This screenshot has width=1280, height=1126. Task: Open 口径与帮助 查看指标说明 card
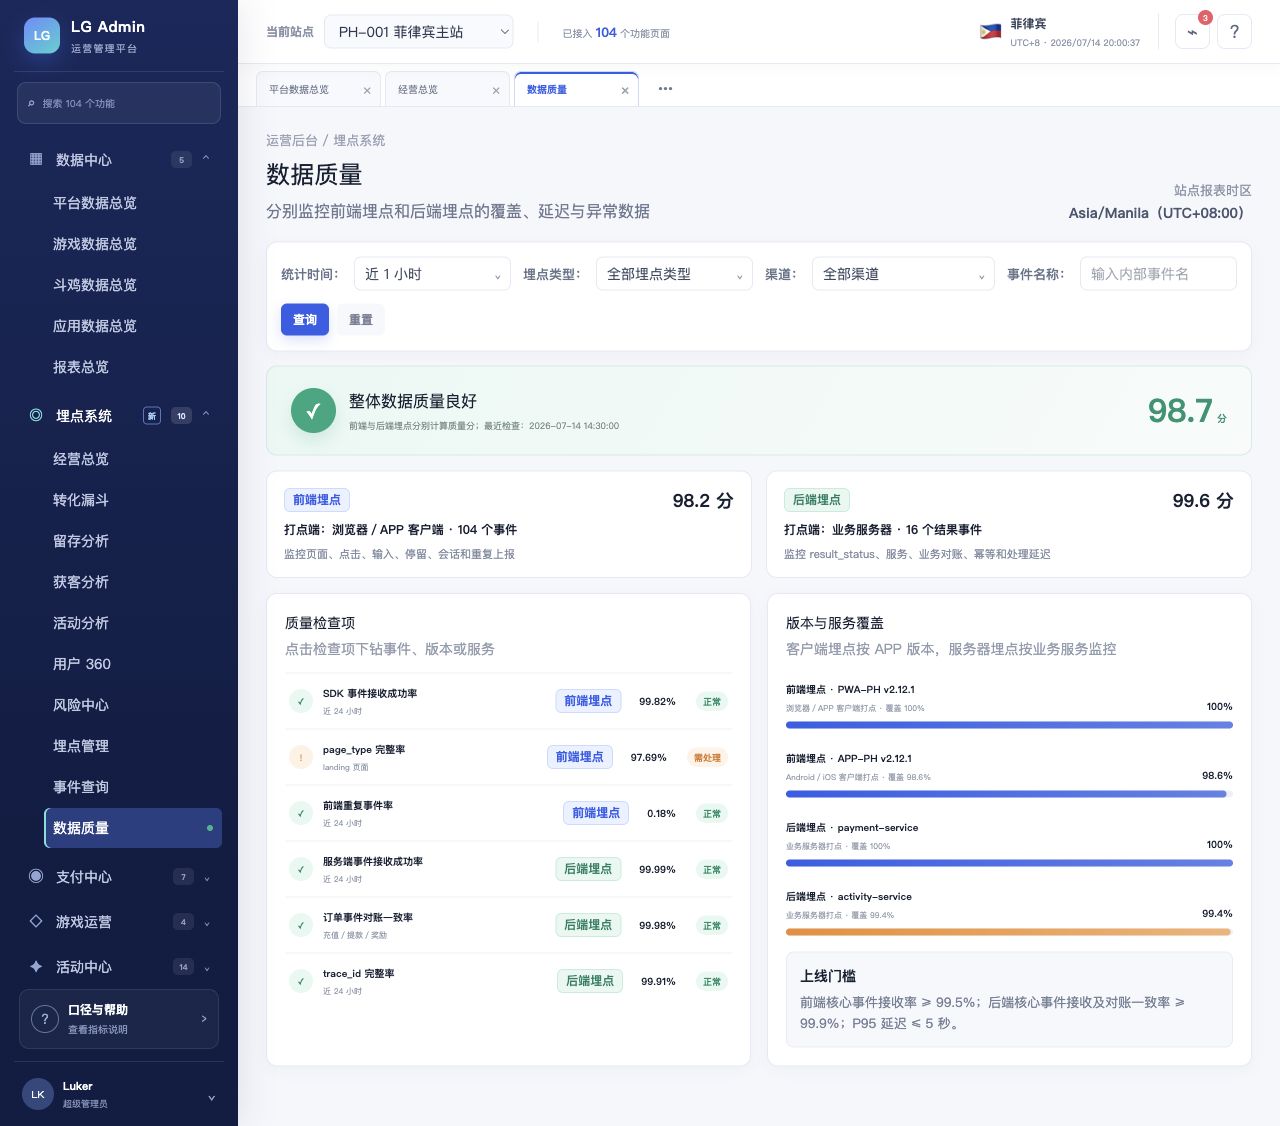click(119, 1019)
